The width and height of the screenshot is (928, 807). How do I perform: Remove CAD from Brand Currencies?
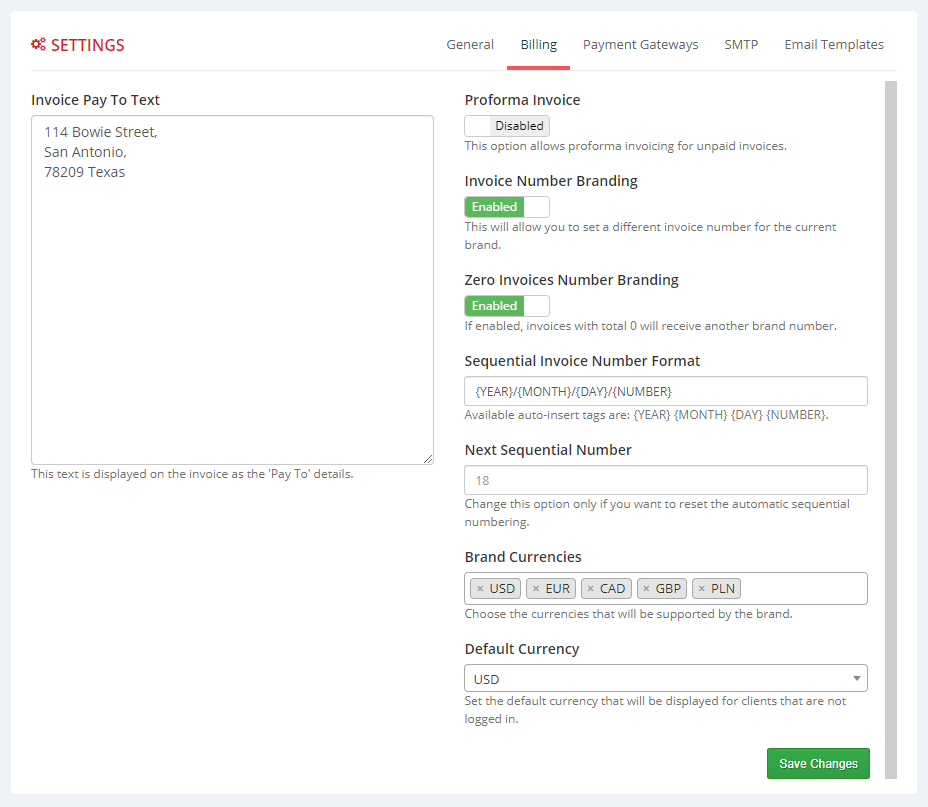coord(591,588)
